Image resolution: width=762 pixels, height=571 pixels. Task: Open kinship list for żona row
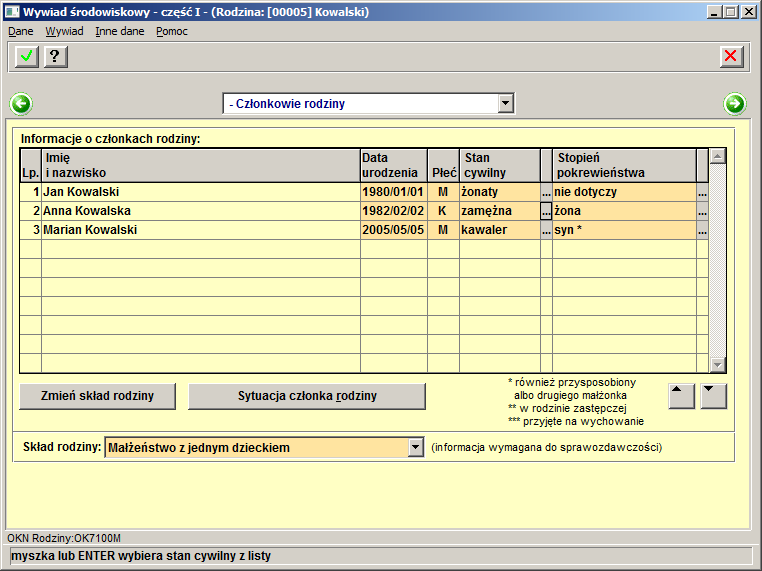pyautogui.click(x=702, y=211)
